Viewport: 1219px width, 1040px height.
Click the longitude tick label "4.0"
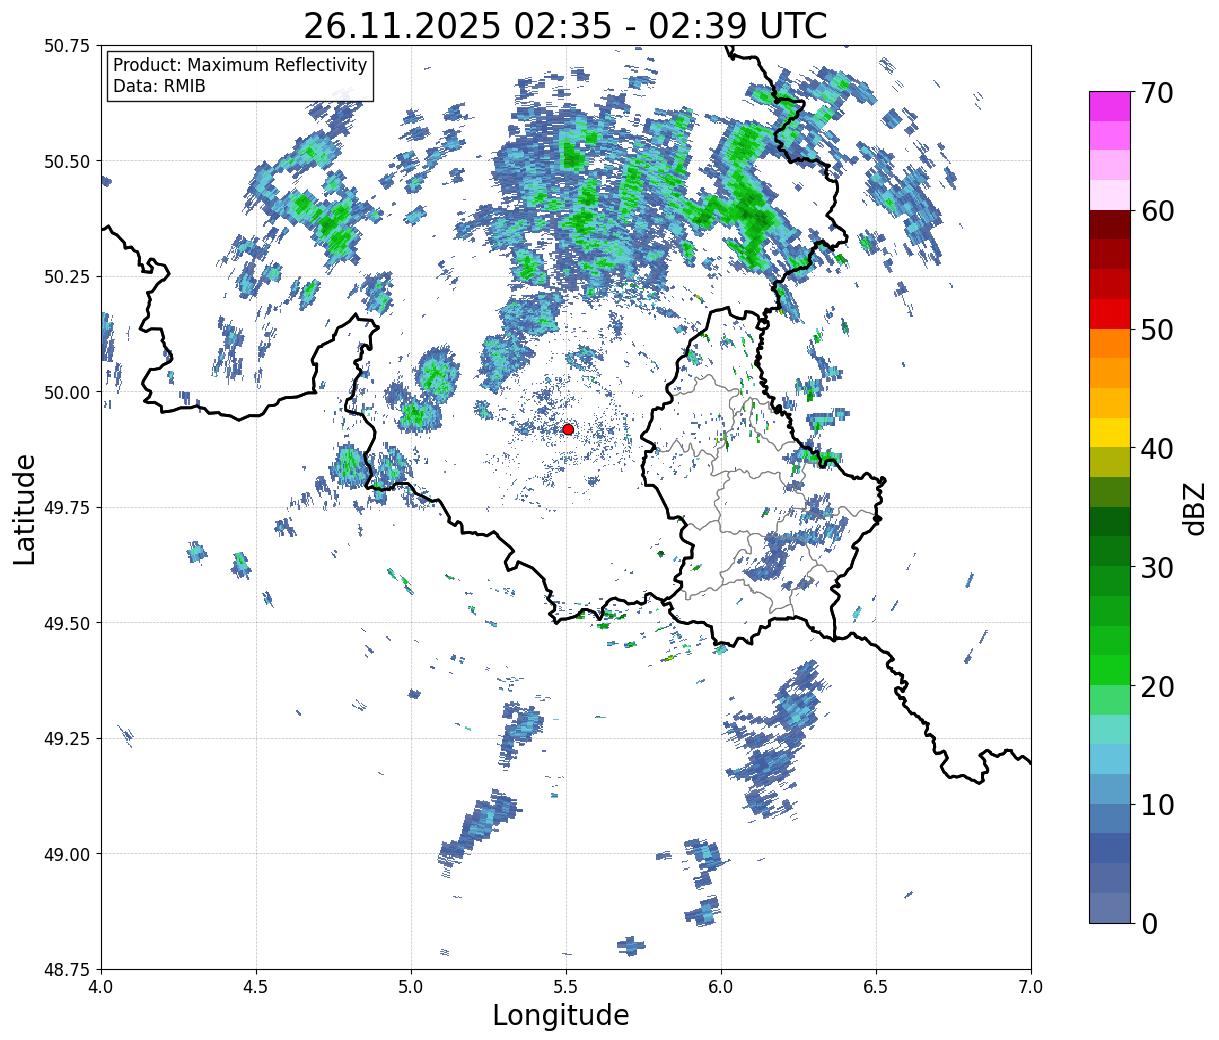[102, 986]
